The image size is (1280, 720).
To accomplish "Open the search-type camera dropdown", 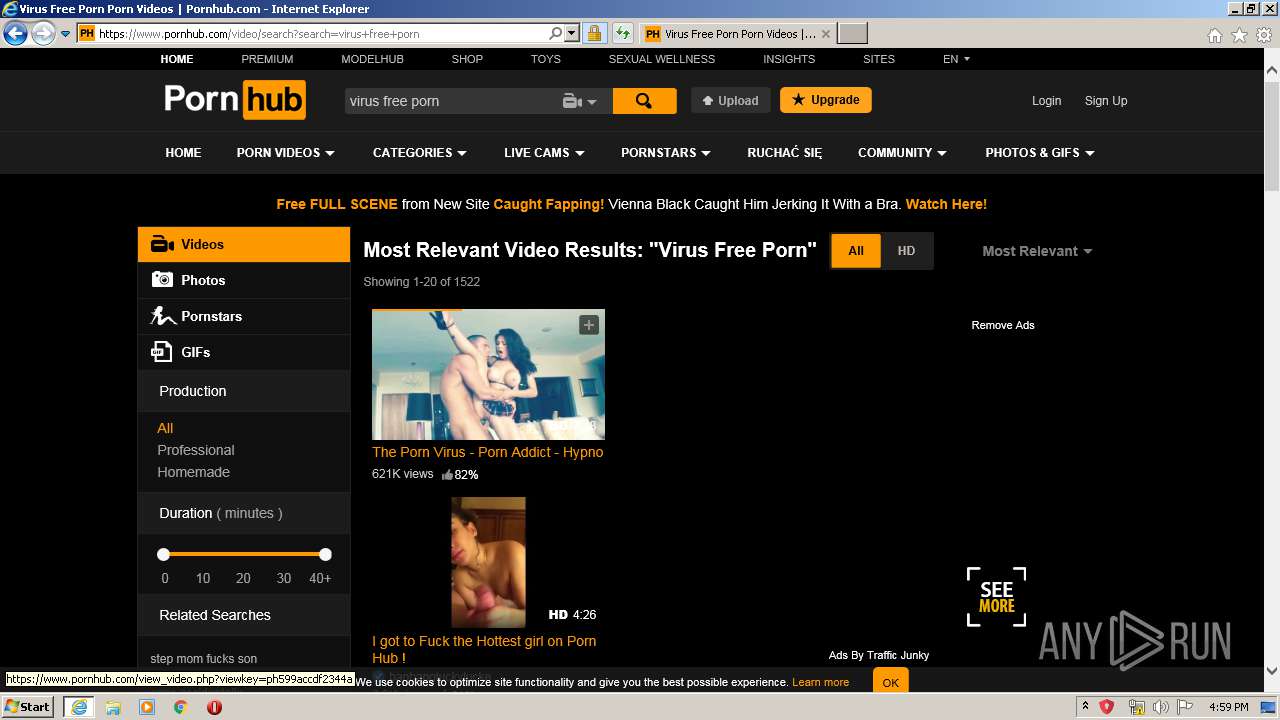I will pos(579,101).
